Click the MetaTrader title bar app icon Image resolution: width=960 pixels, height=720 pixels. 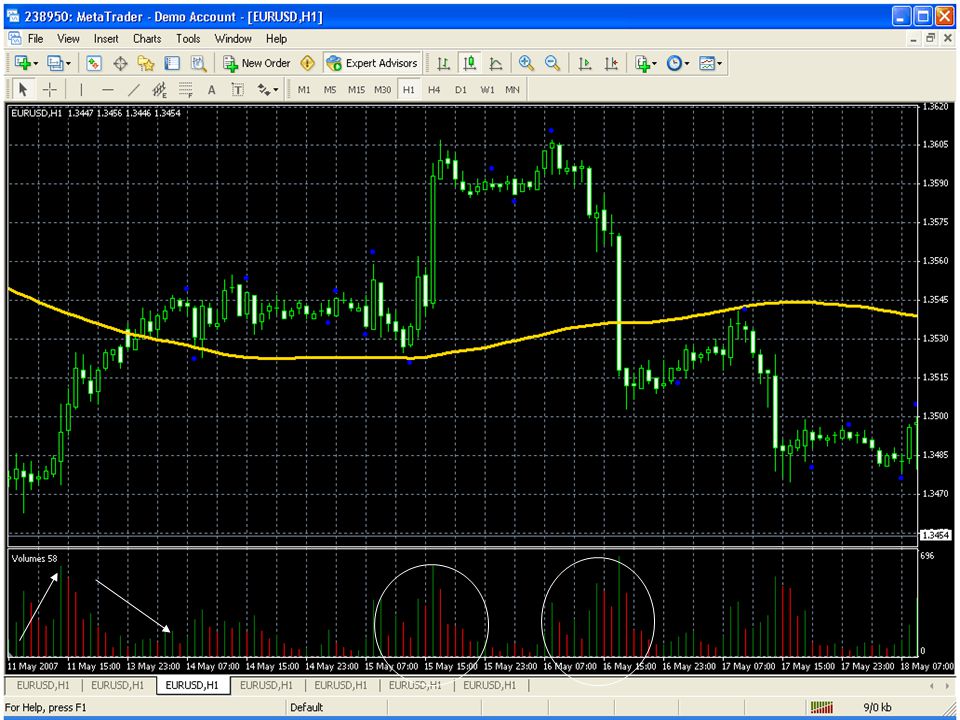pyautogui.click(x=12, y=17)
